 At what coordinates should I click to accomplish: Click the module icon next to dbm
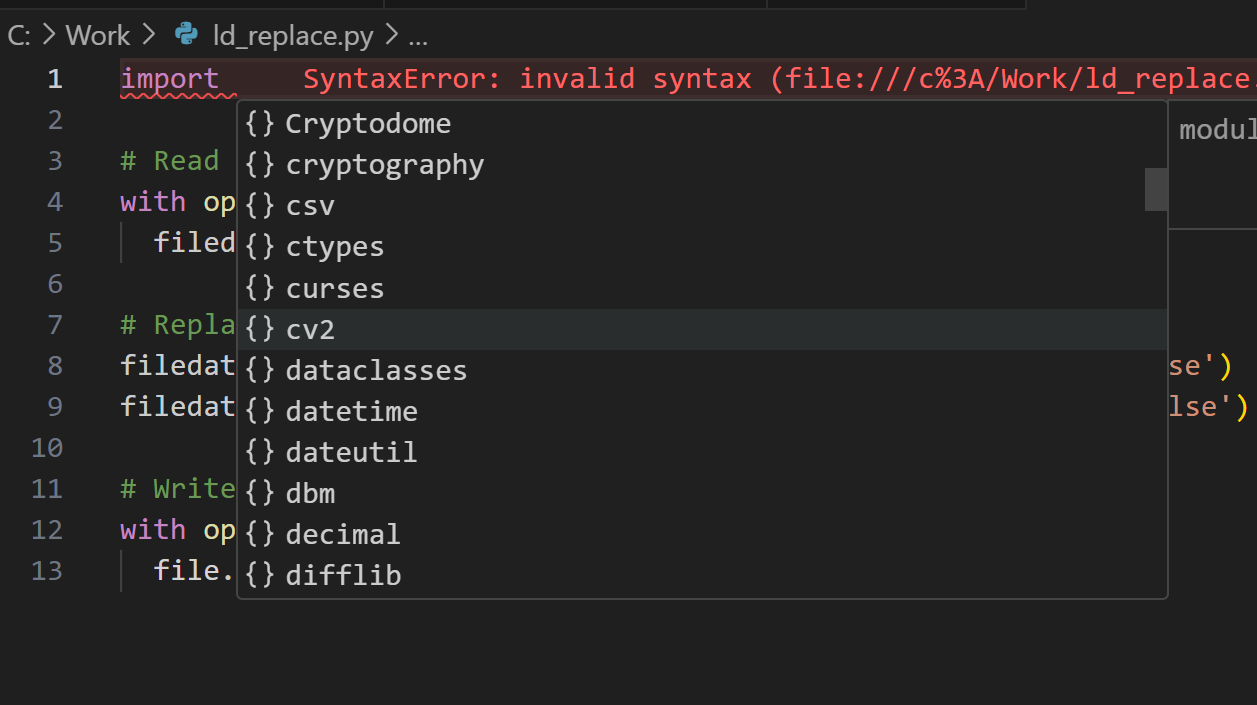tap(260, 493)
